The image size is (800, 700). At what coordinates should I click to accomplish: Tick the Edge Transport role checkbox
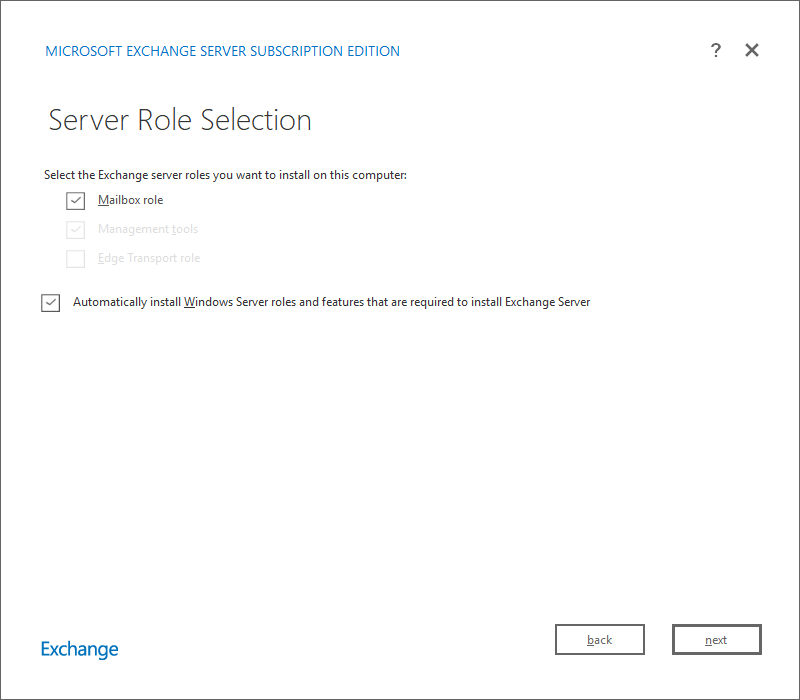[x=76, y=259]
